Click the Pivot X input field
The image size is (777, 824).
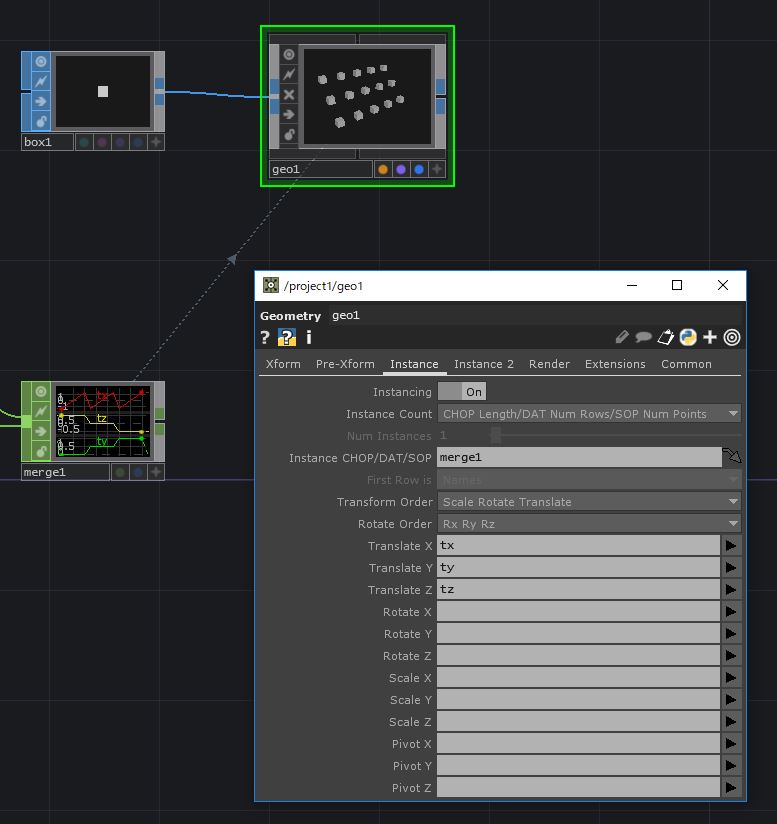[x=578, y=744]
